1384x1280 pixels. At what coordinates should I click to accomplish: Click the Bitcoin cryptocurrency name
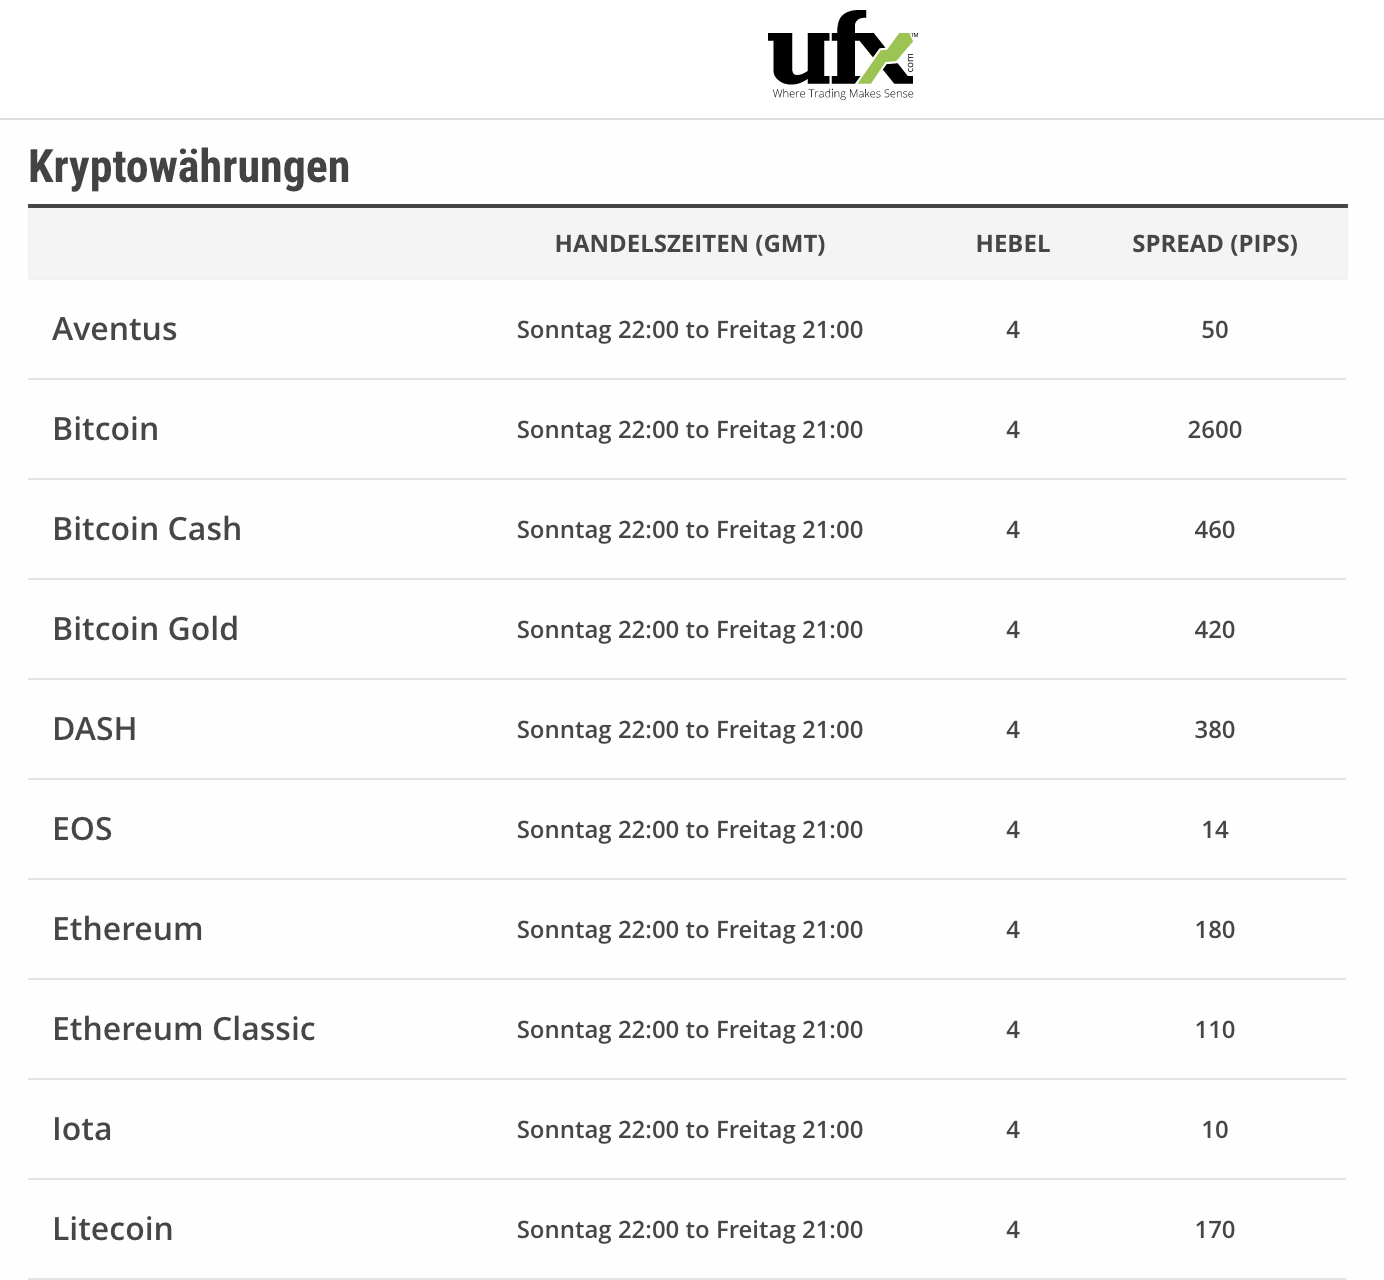click(x=106, y=429)
